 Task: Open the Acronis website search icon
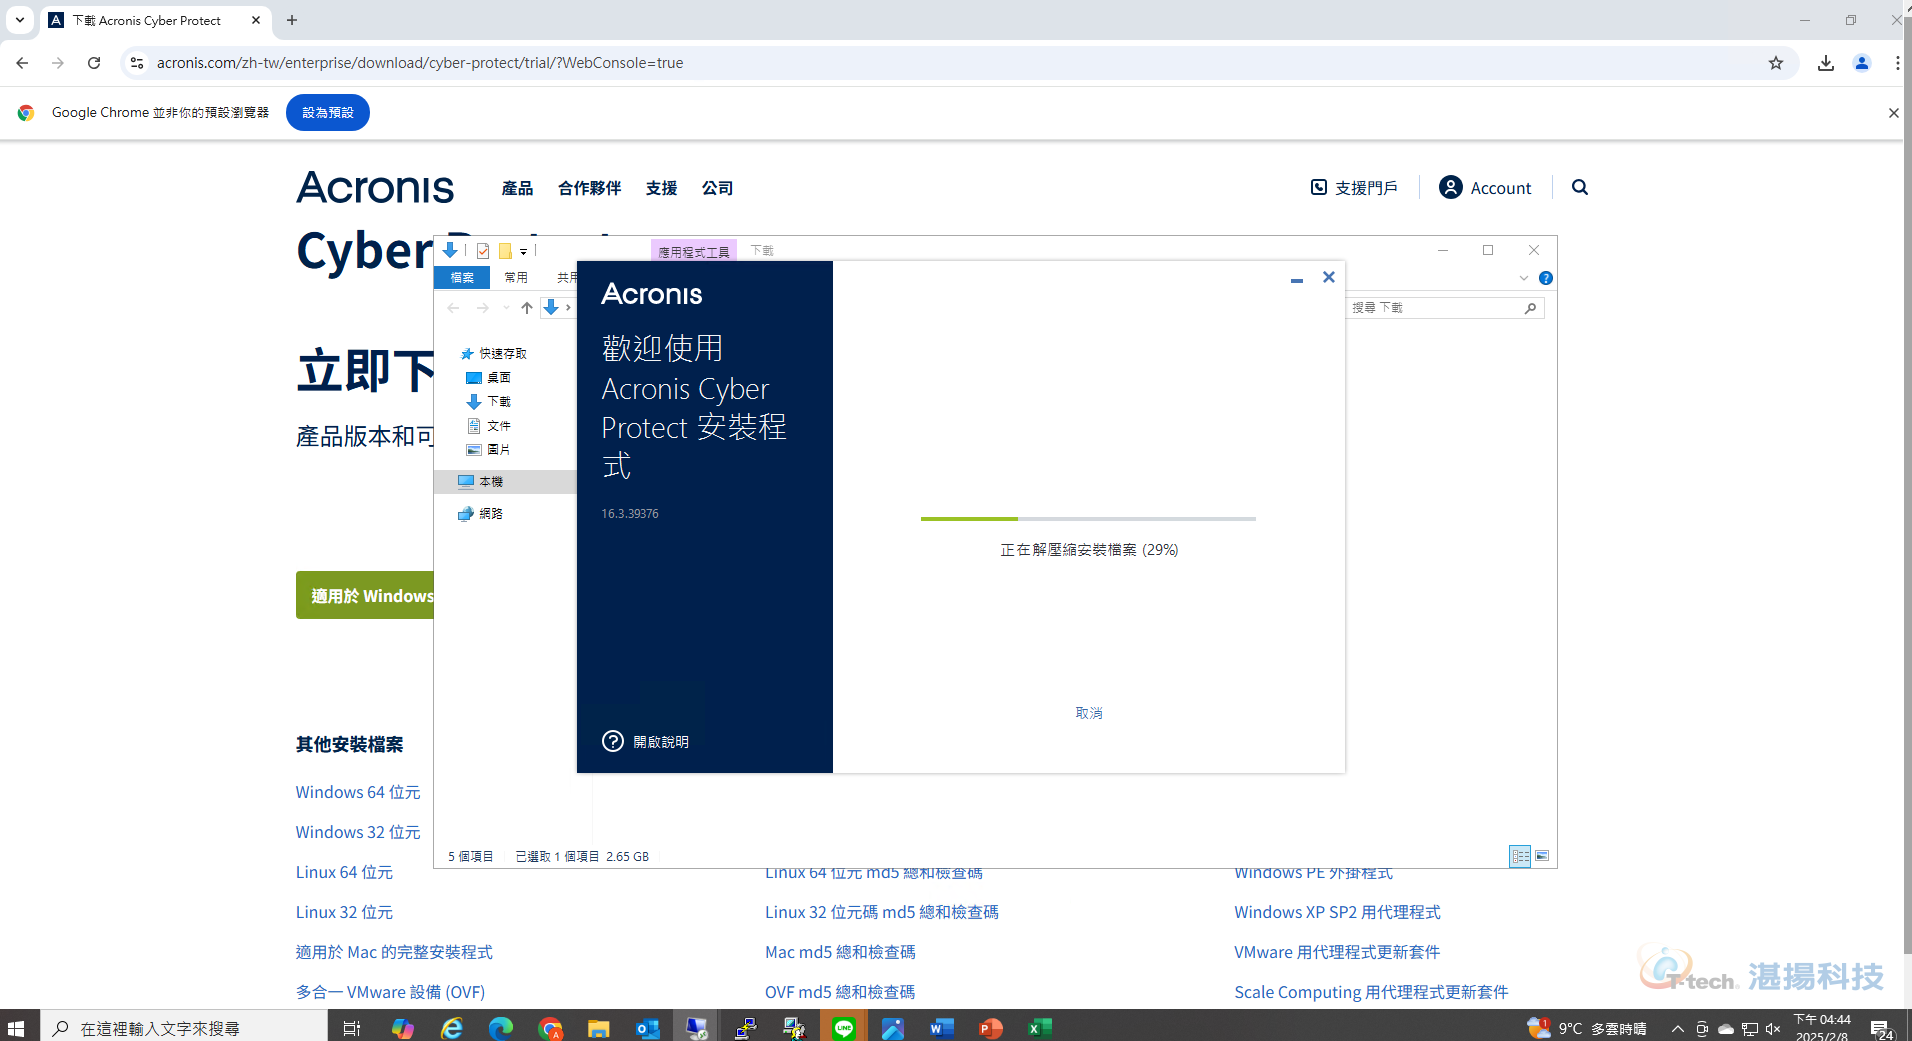[1580, 187]
